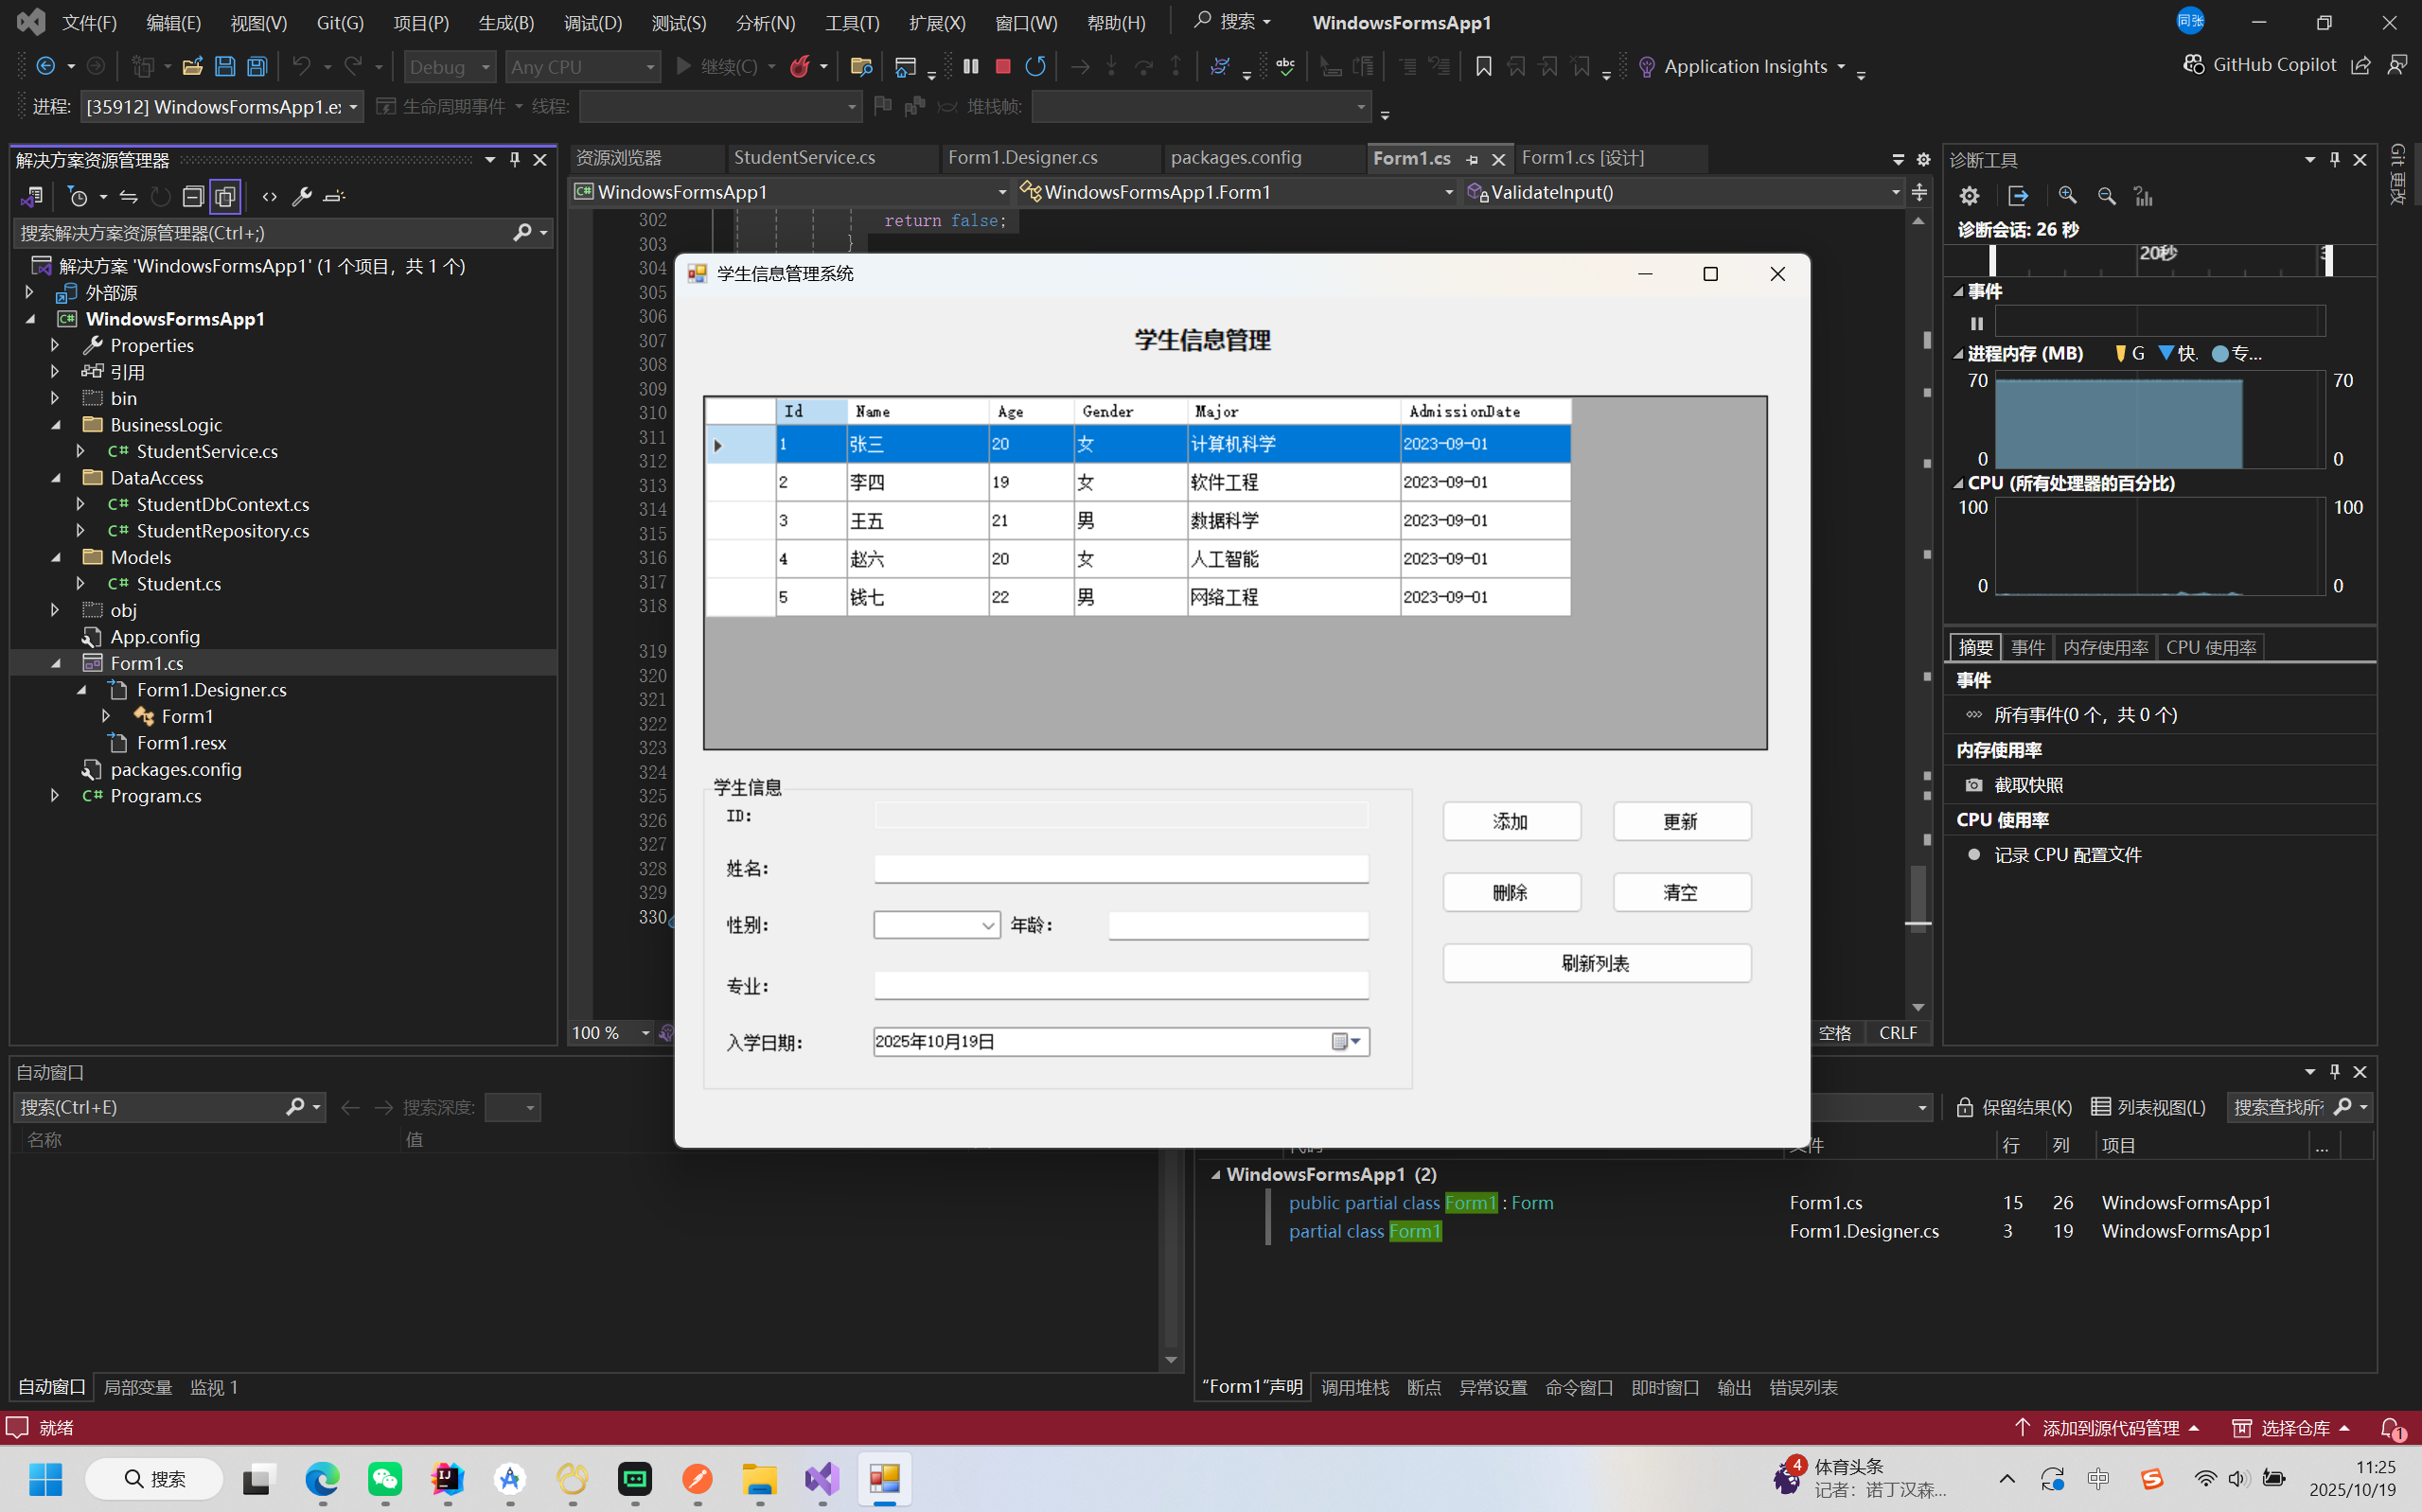Image resolution: width=2422 pixels, height=1512 pixels.
Task: Pause the 事件 track in Diagnostic Tools
Action: 1976,323
